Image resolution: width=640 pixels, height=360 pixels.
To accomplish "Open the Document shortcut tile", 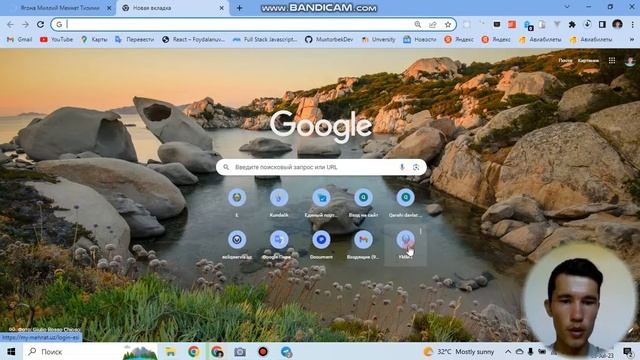I will point(321,244).
